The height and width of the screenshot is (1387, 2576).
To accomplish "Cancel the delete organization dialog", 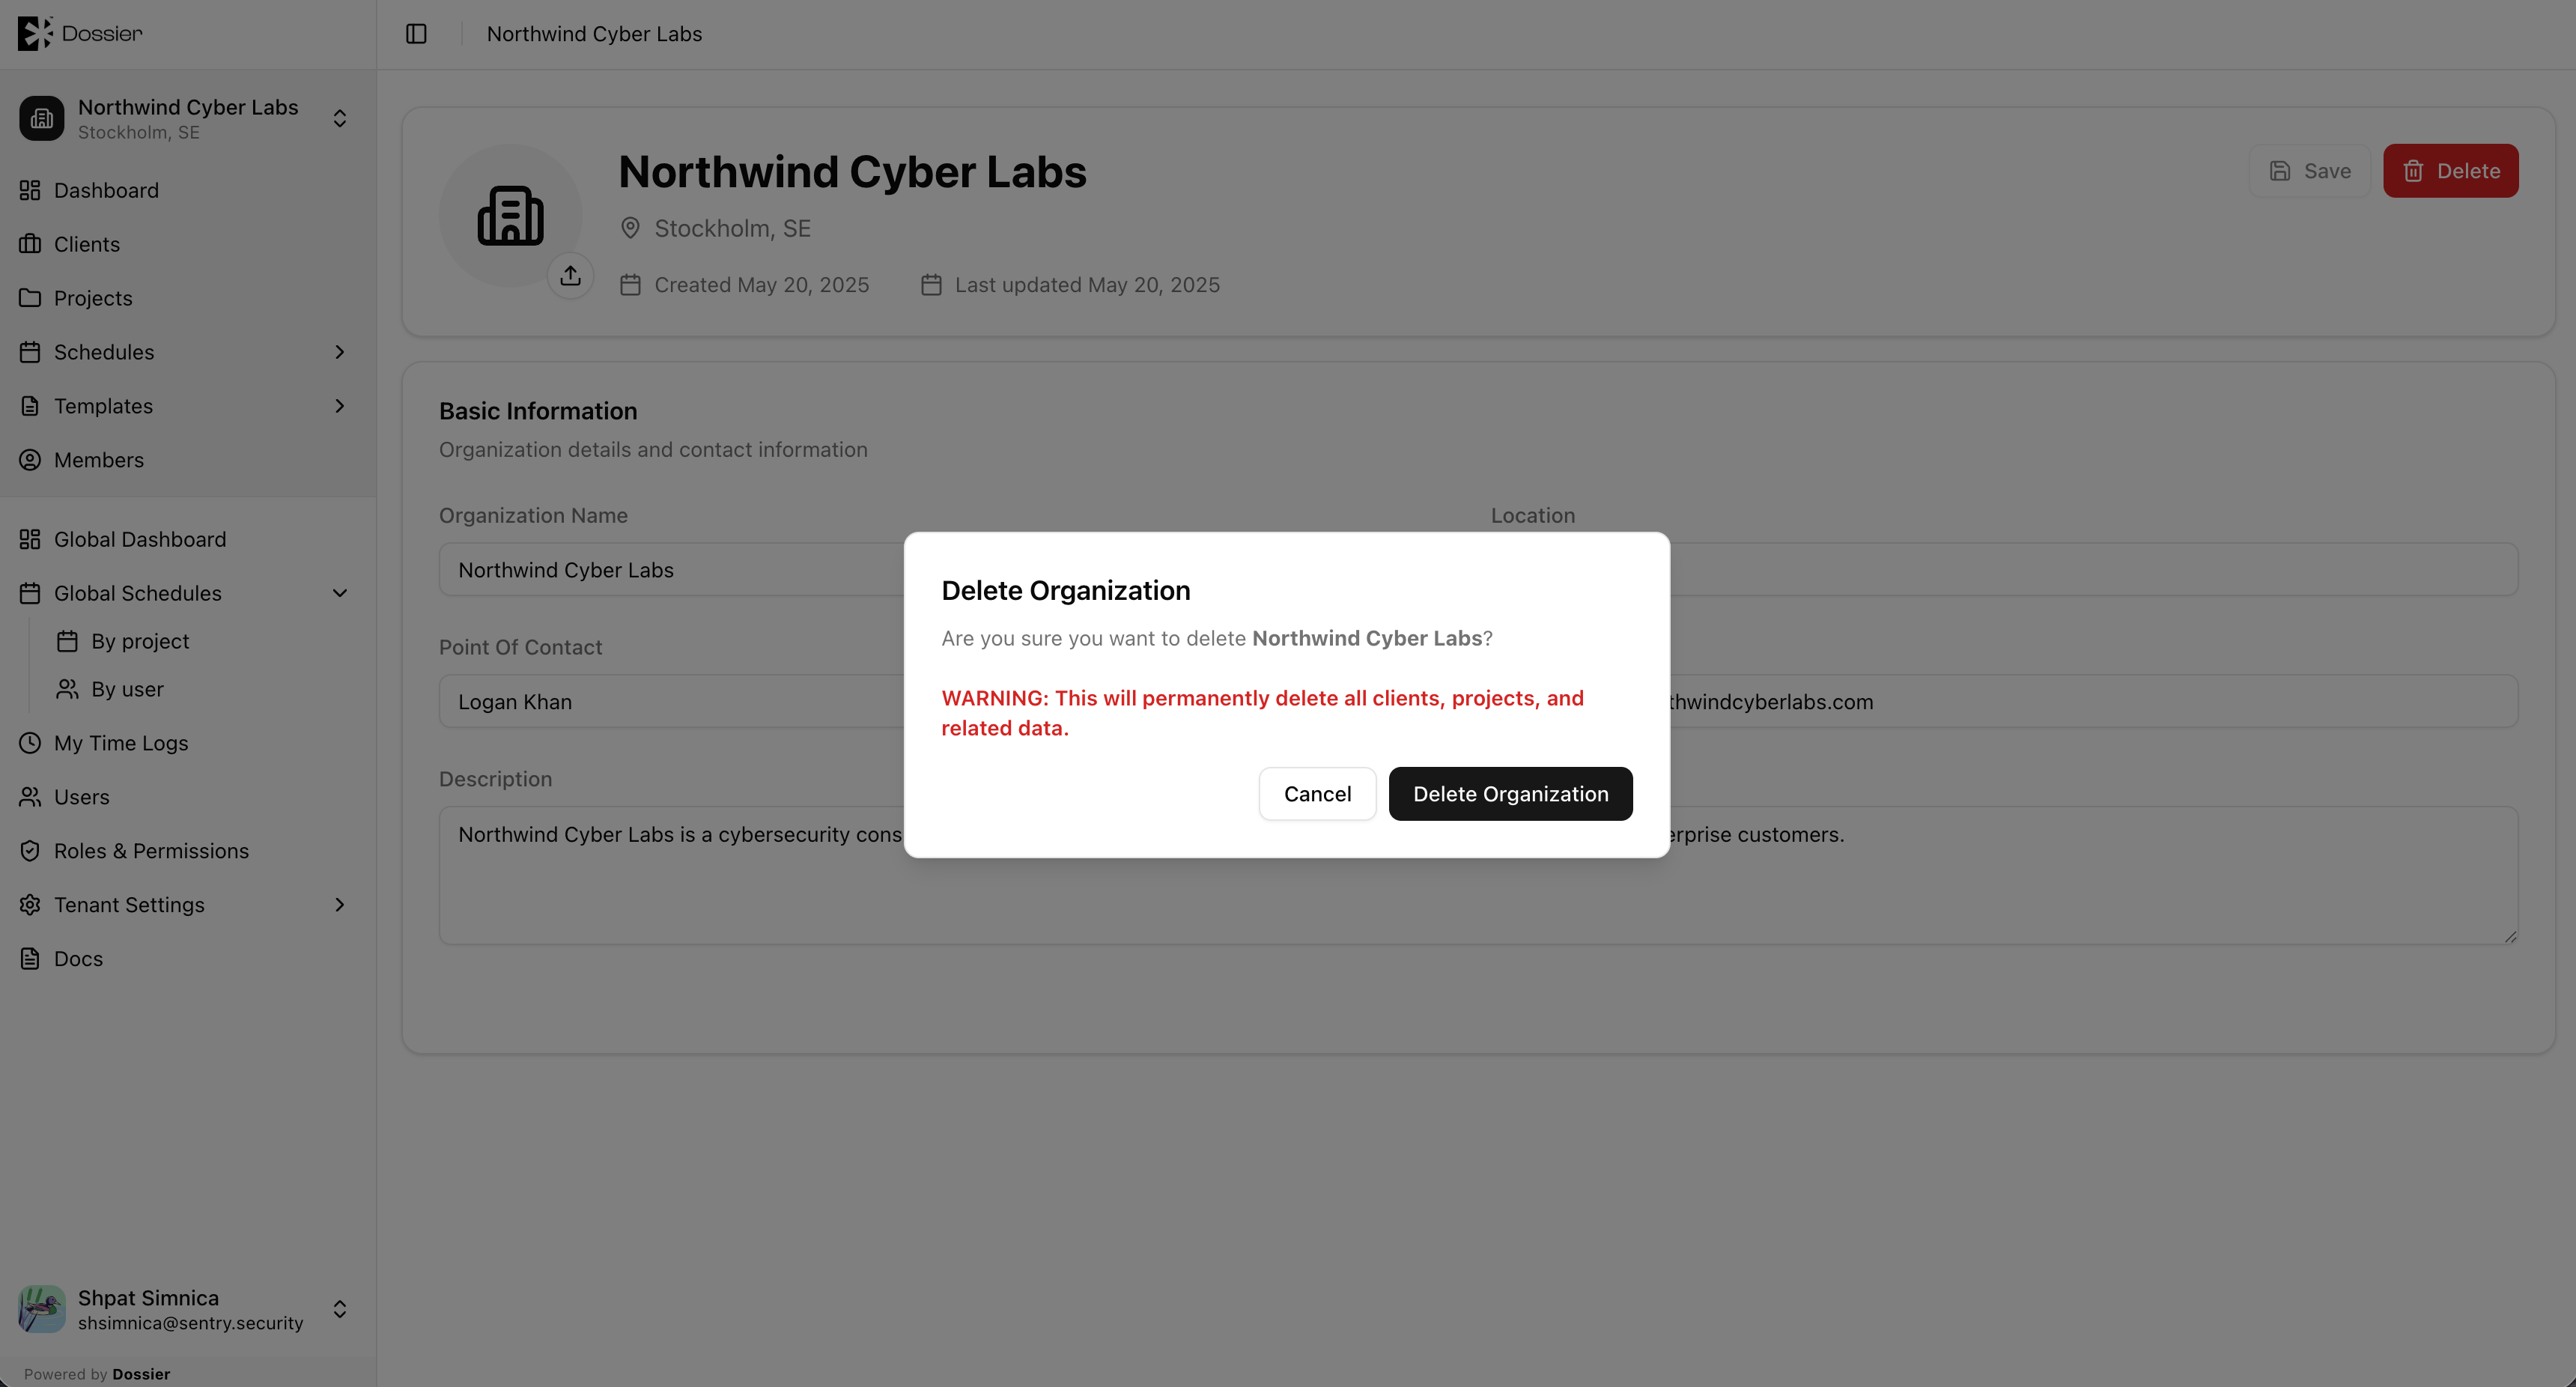I will click(x=1317, y=794).
